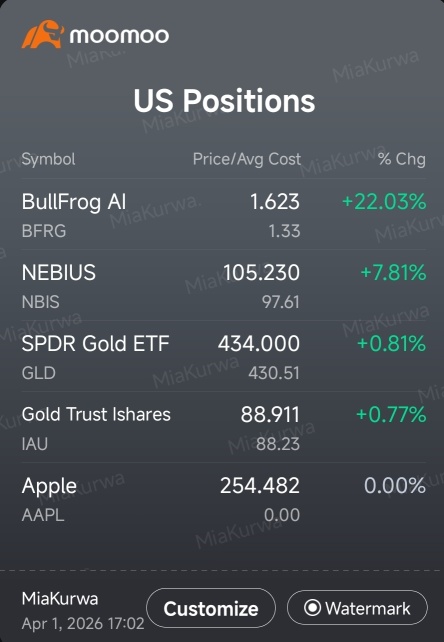Screen dimensions: 444x642
Task: Sort by Price/Avg Cost column header
Action: pos(247,159)
